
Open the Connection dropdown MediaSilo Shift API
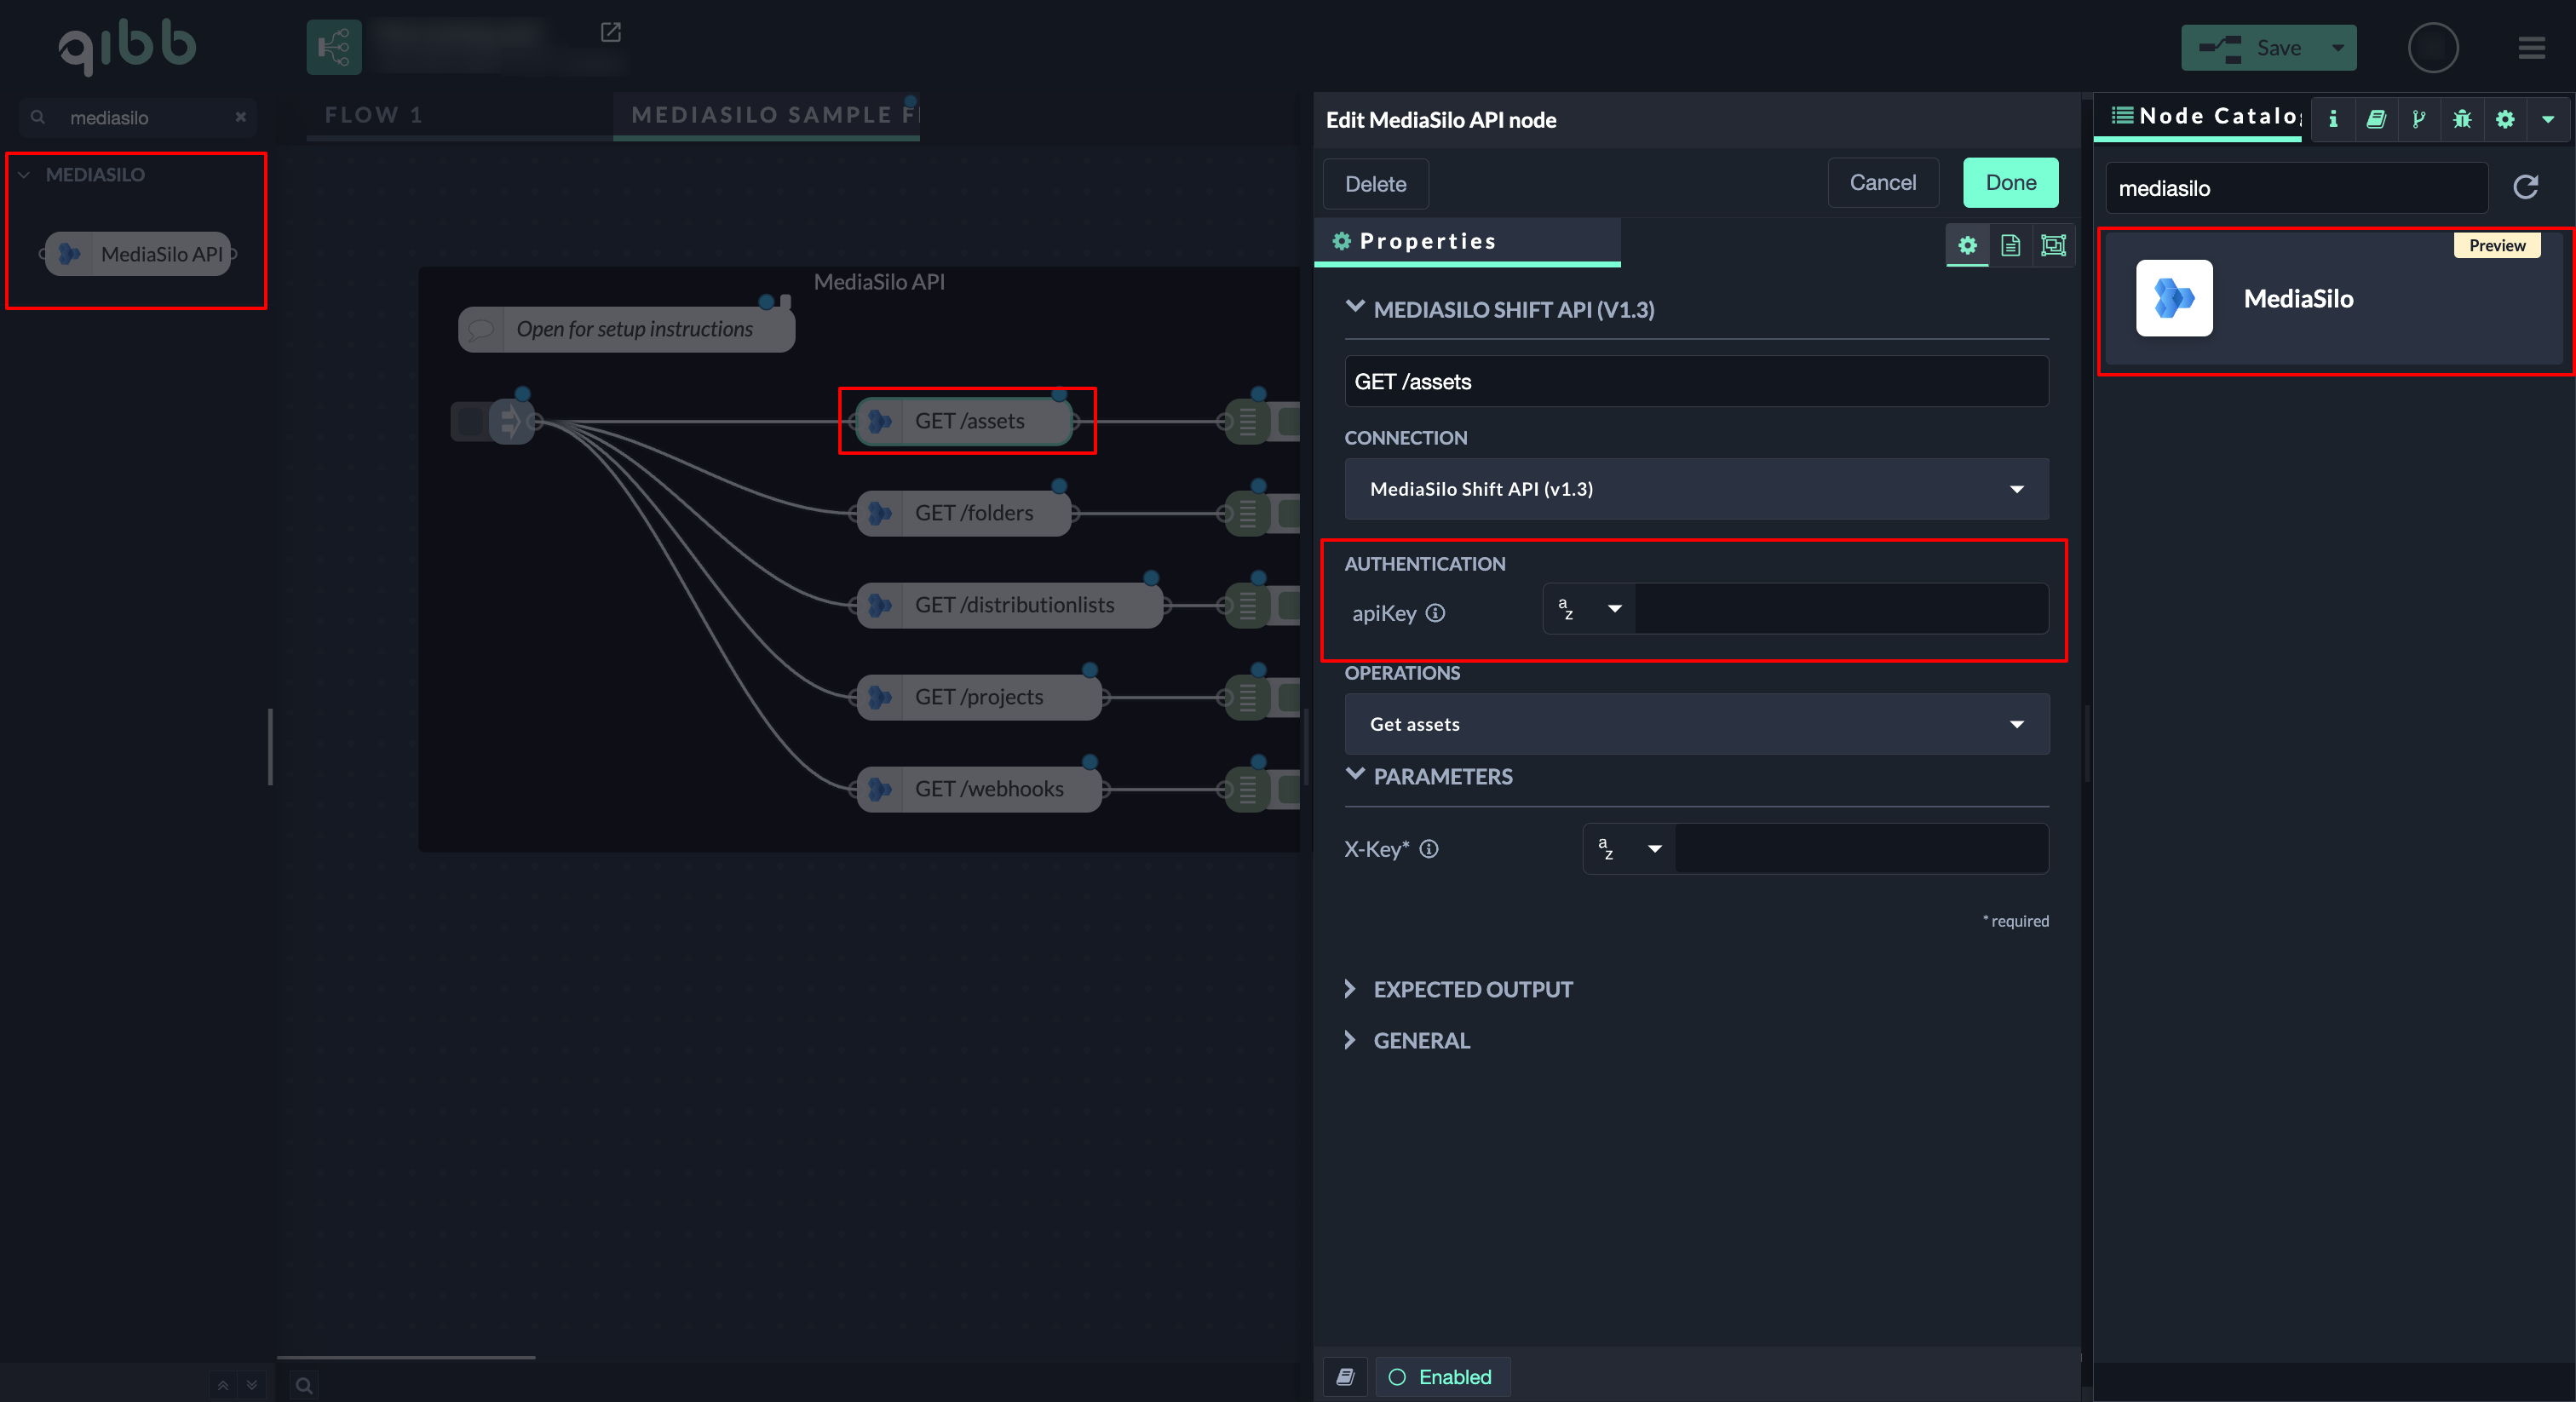click(1696, 489)
